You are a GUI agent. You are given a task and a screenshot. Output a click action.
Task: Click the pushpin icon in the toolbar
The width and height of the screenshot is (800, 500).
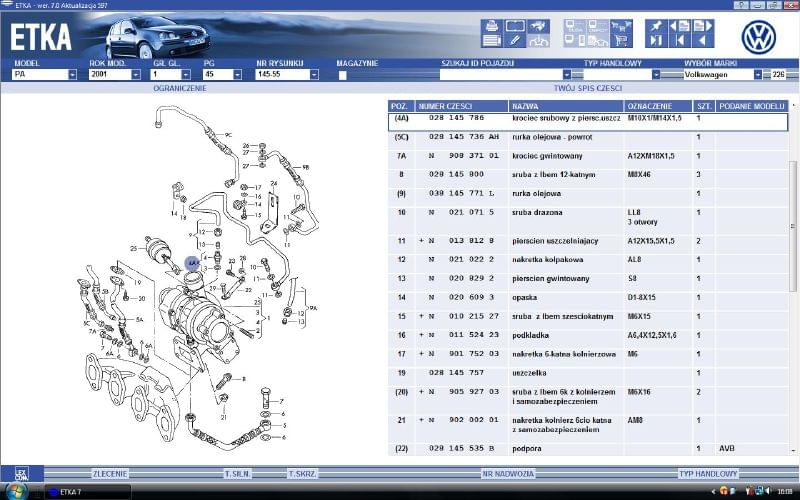(x=656, y=26)
